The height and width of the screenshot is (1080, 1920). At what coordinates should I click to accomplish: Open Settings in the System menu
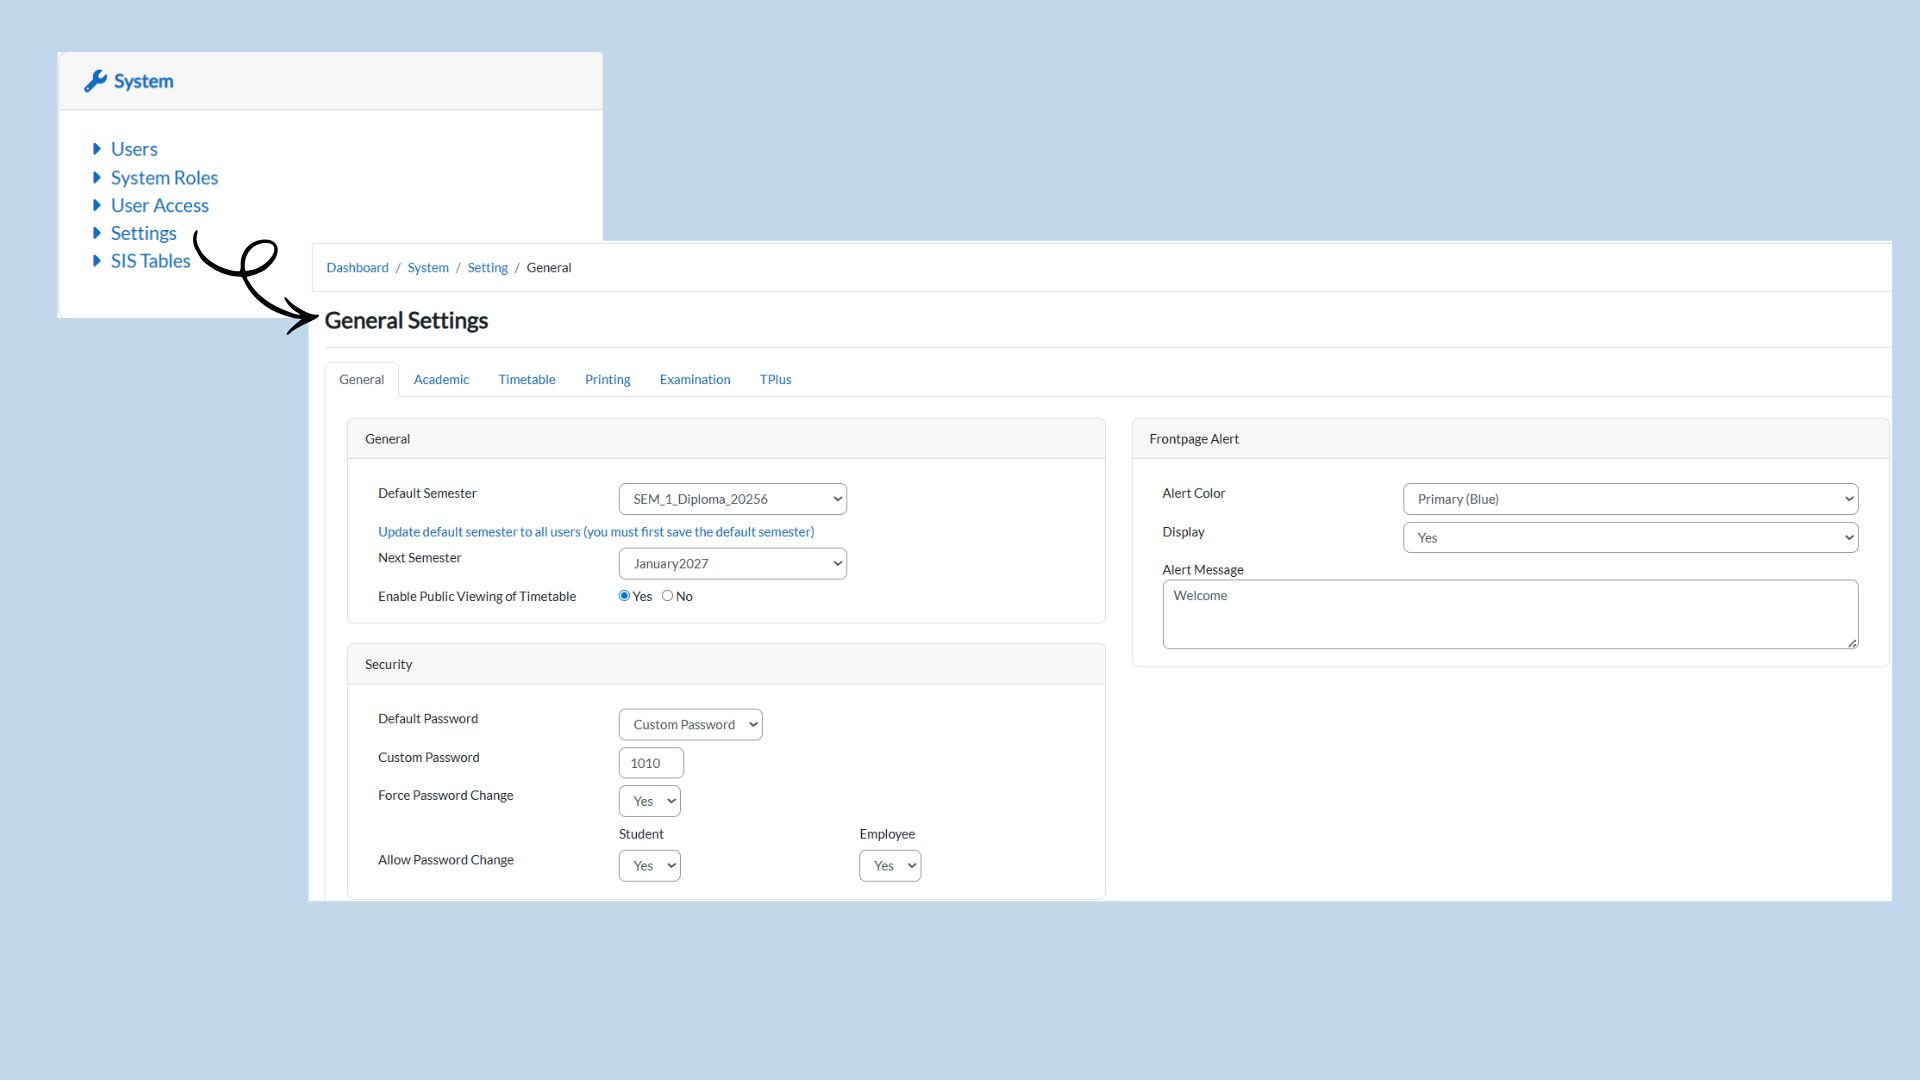143,233
